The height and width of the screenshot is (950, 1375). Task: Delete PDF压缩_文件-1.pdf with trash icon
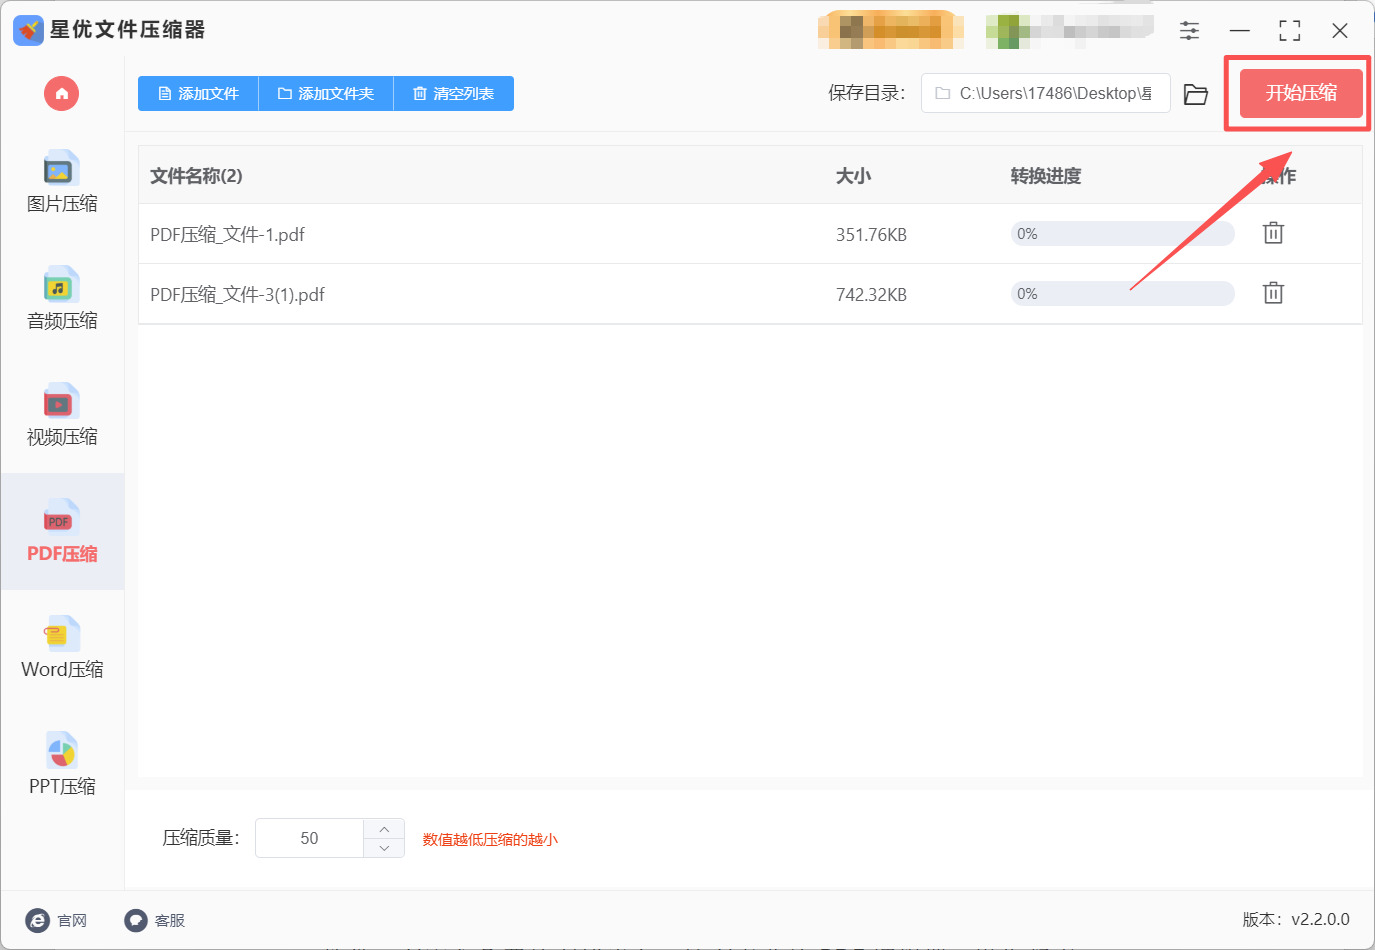1273,233
